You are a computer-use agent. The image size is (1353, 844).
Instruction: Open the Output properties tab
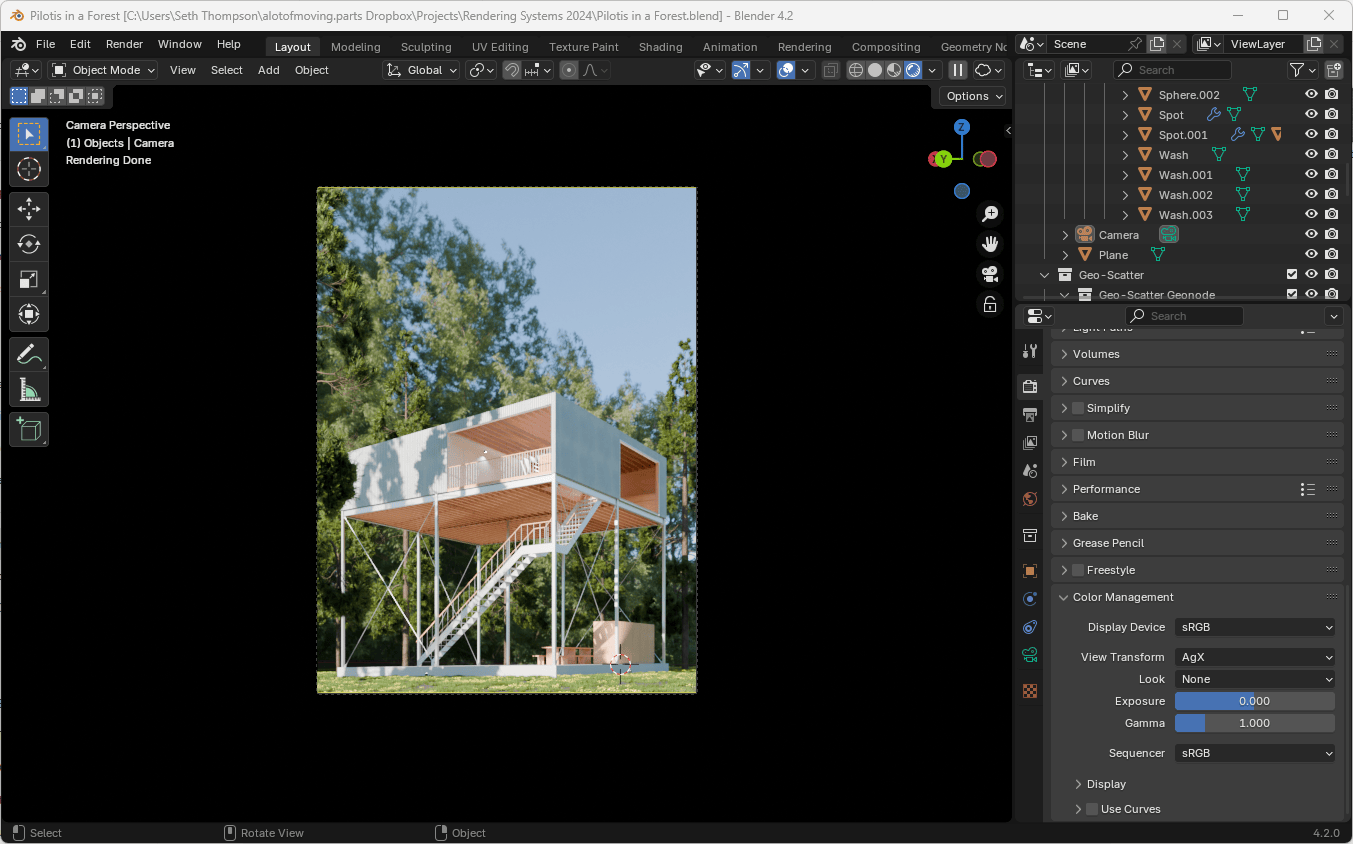[x=1030, y=414]
